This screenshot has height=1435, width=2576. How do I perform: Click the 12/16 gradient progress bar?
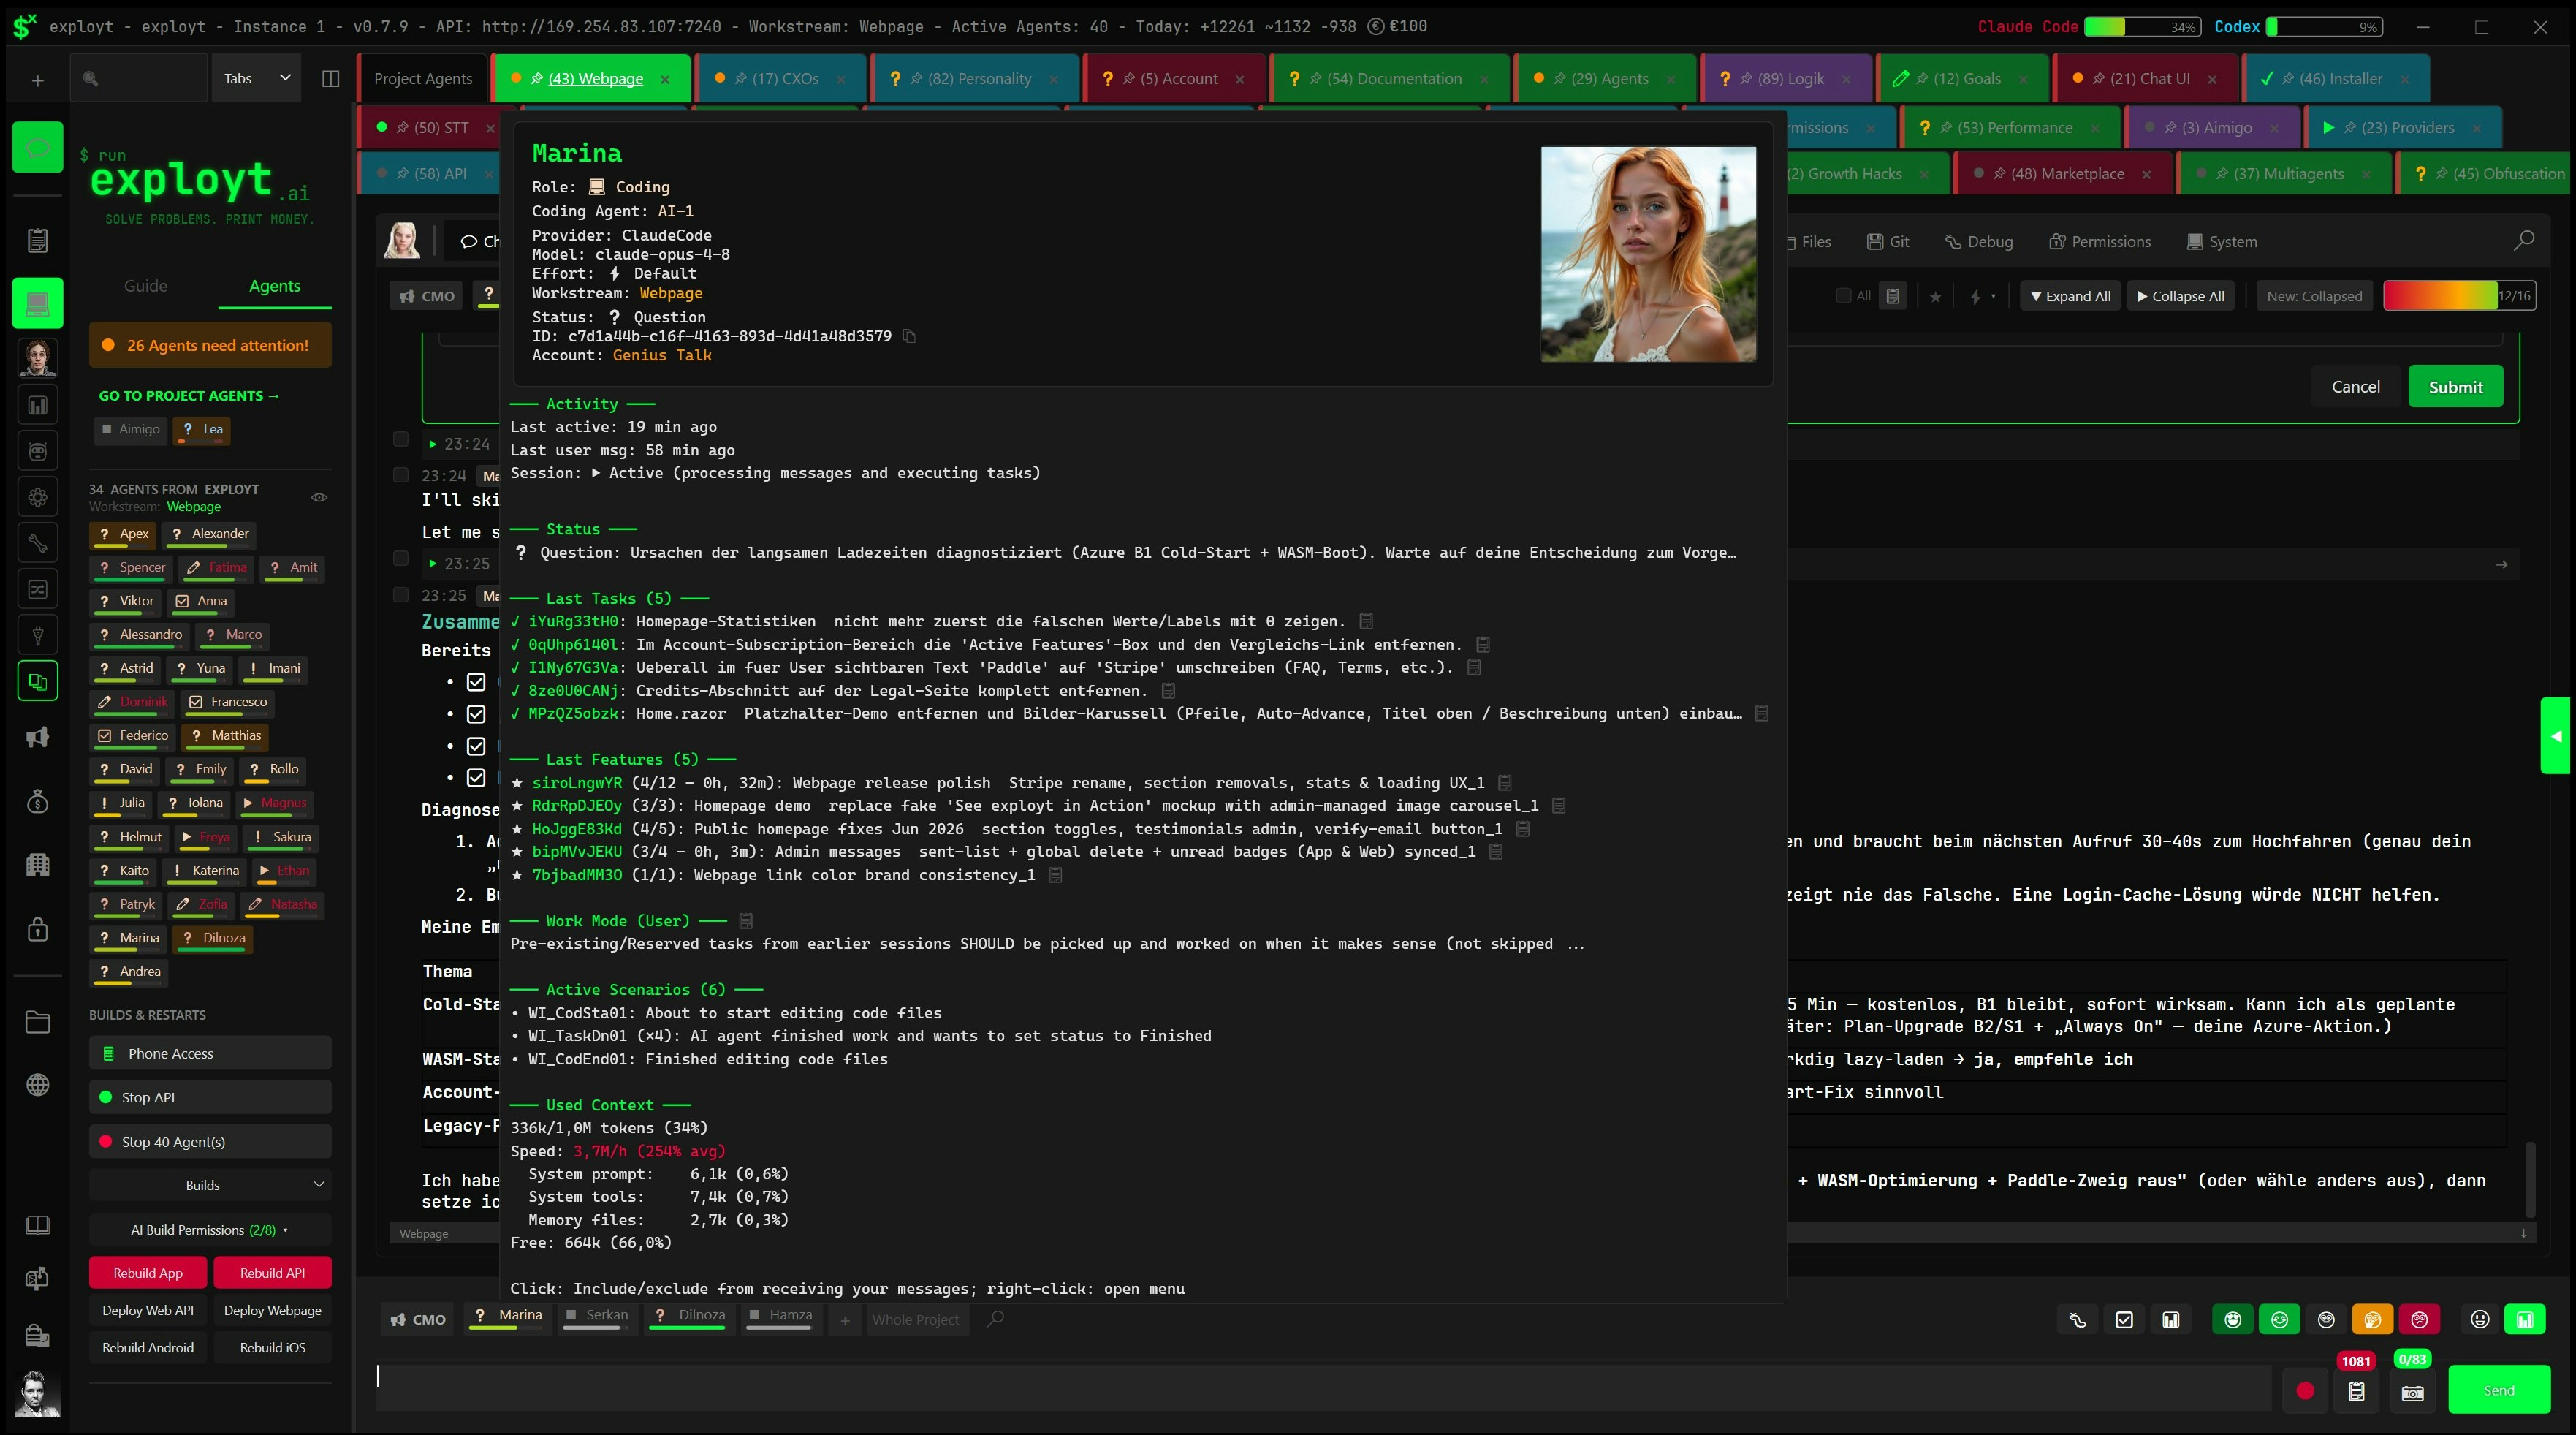point(2459,296)
